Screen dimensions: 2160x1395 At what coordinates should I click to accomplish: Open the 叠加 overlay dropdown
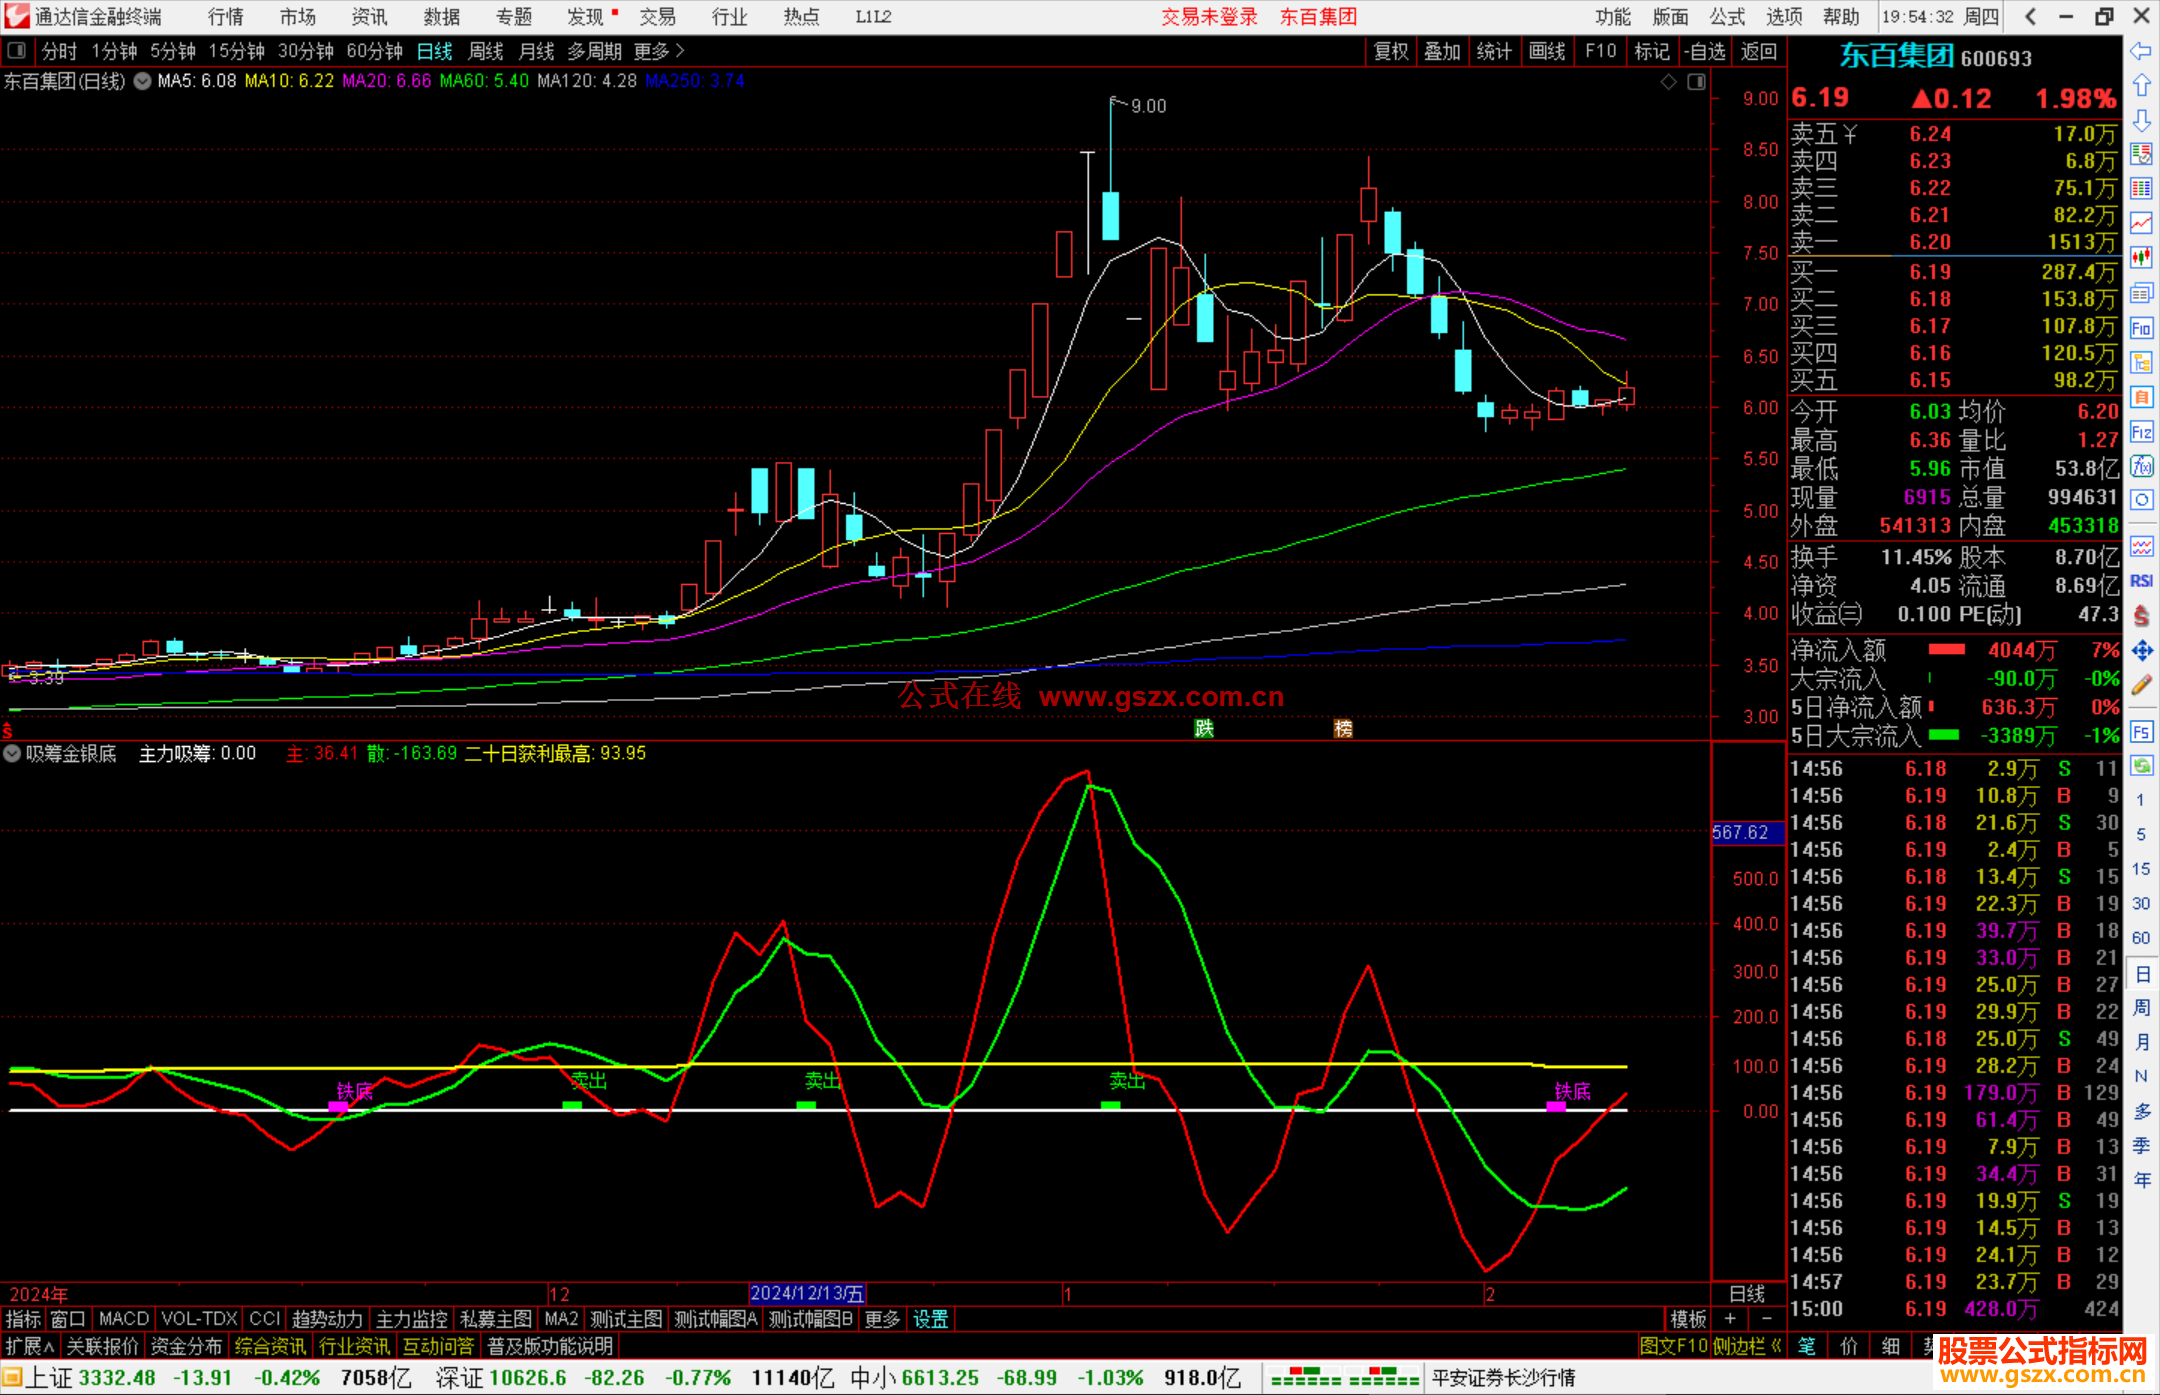[1443, 51]
